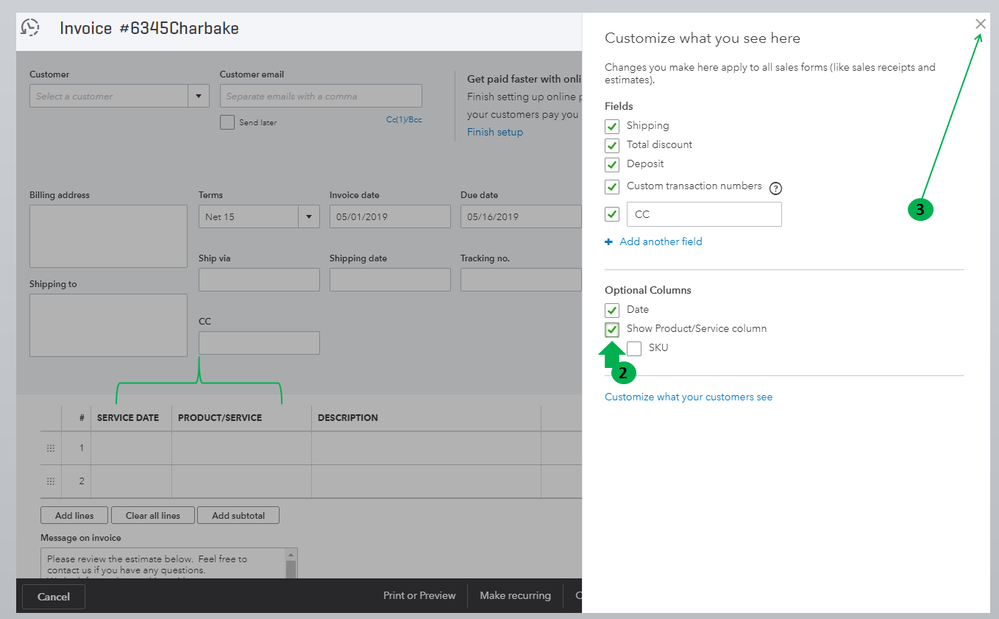Image resolution: width=999 pixels, height=619 pixels.
Task: Expand the Select a customer dropdown
Action: tap(198, 97)
